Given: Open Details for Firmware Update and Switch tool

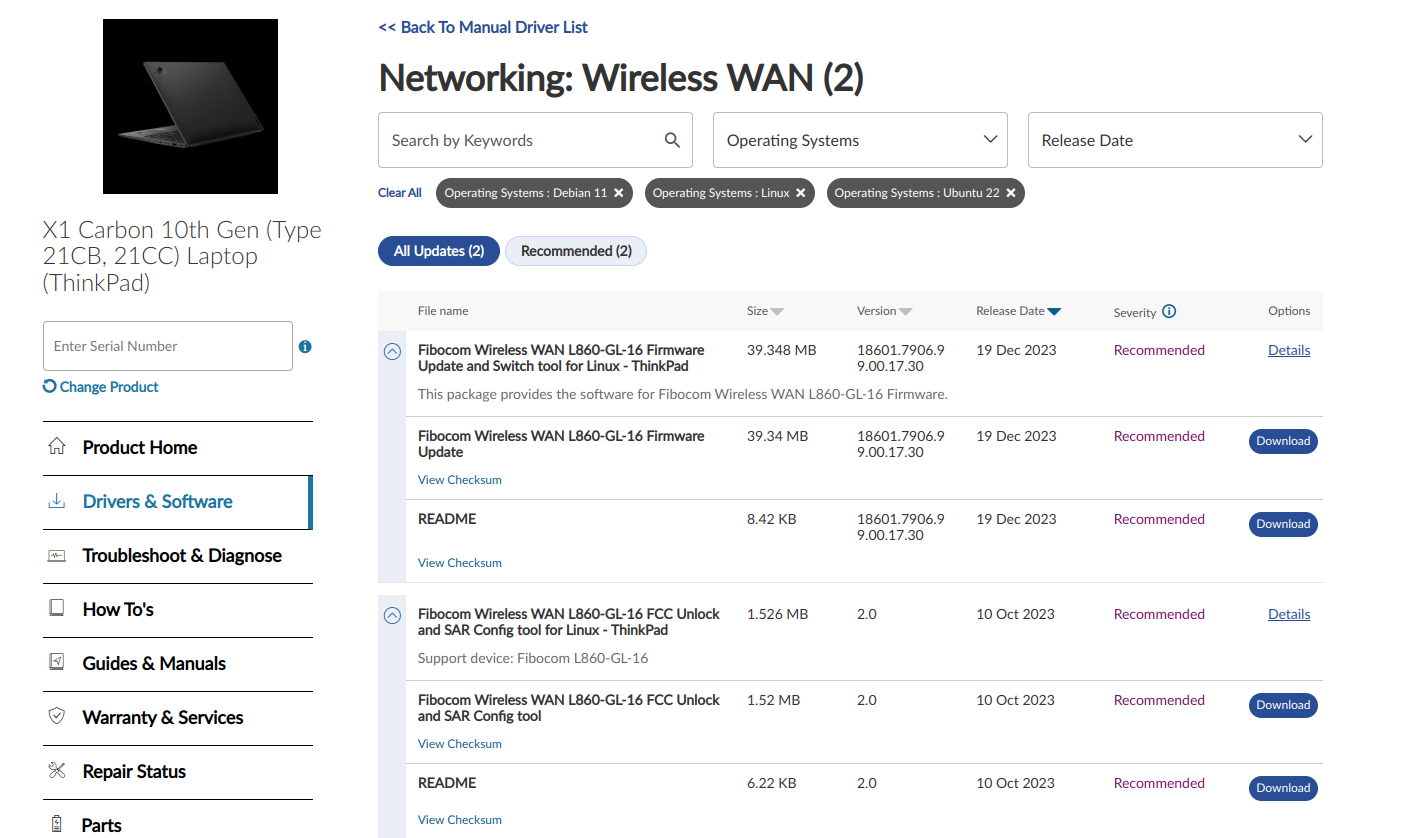Looking at the screenshot, I should (x=1289, y=350).
